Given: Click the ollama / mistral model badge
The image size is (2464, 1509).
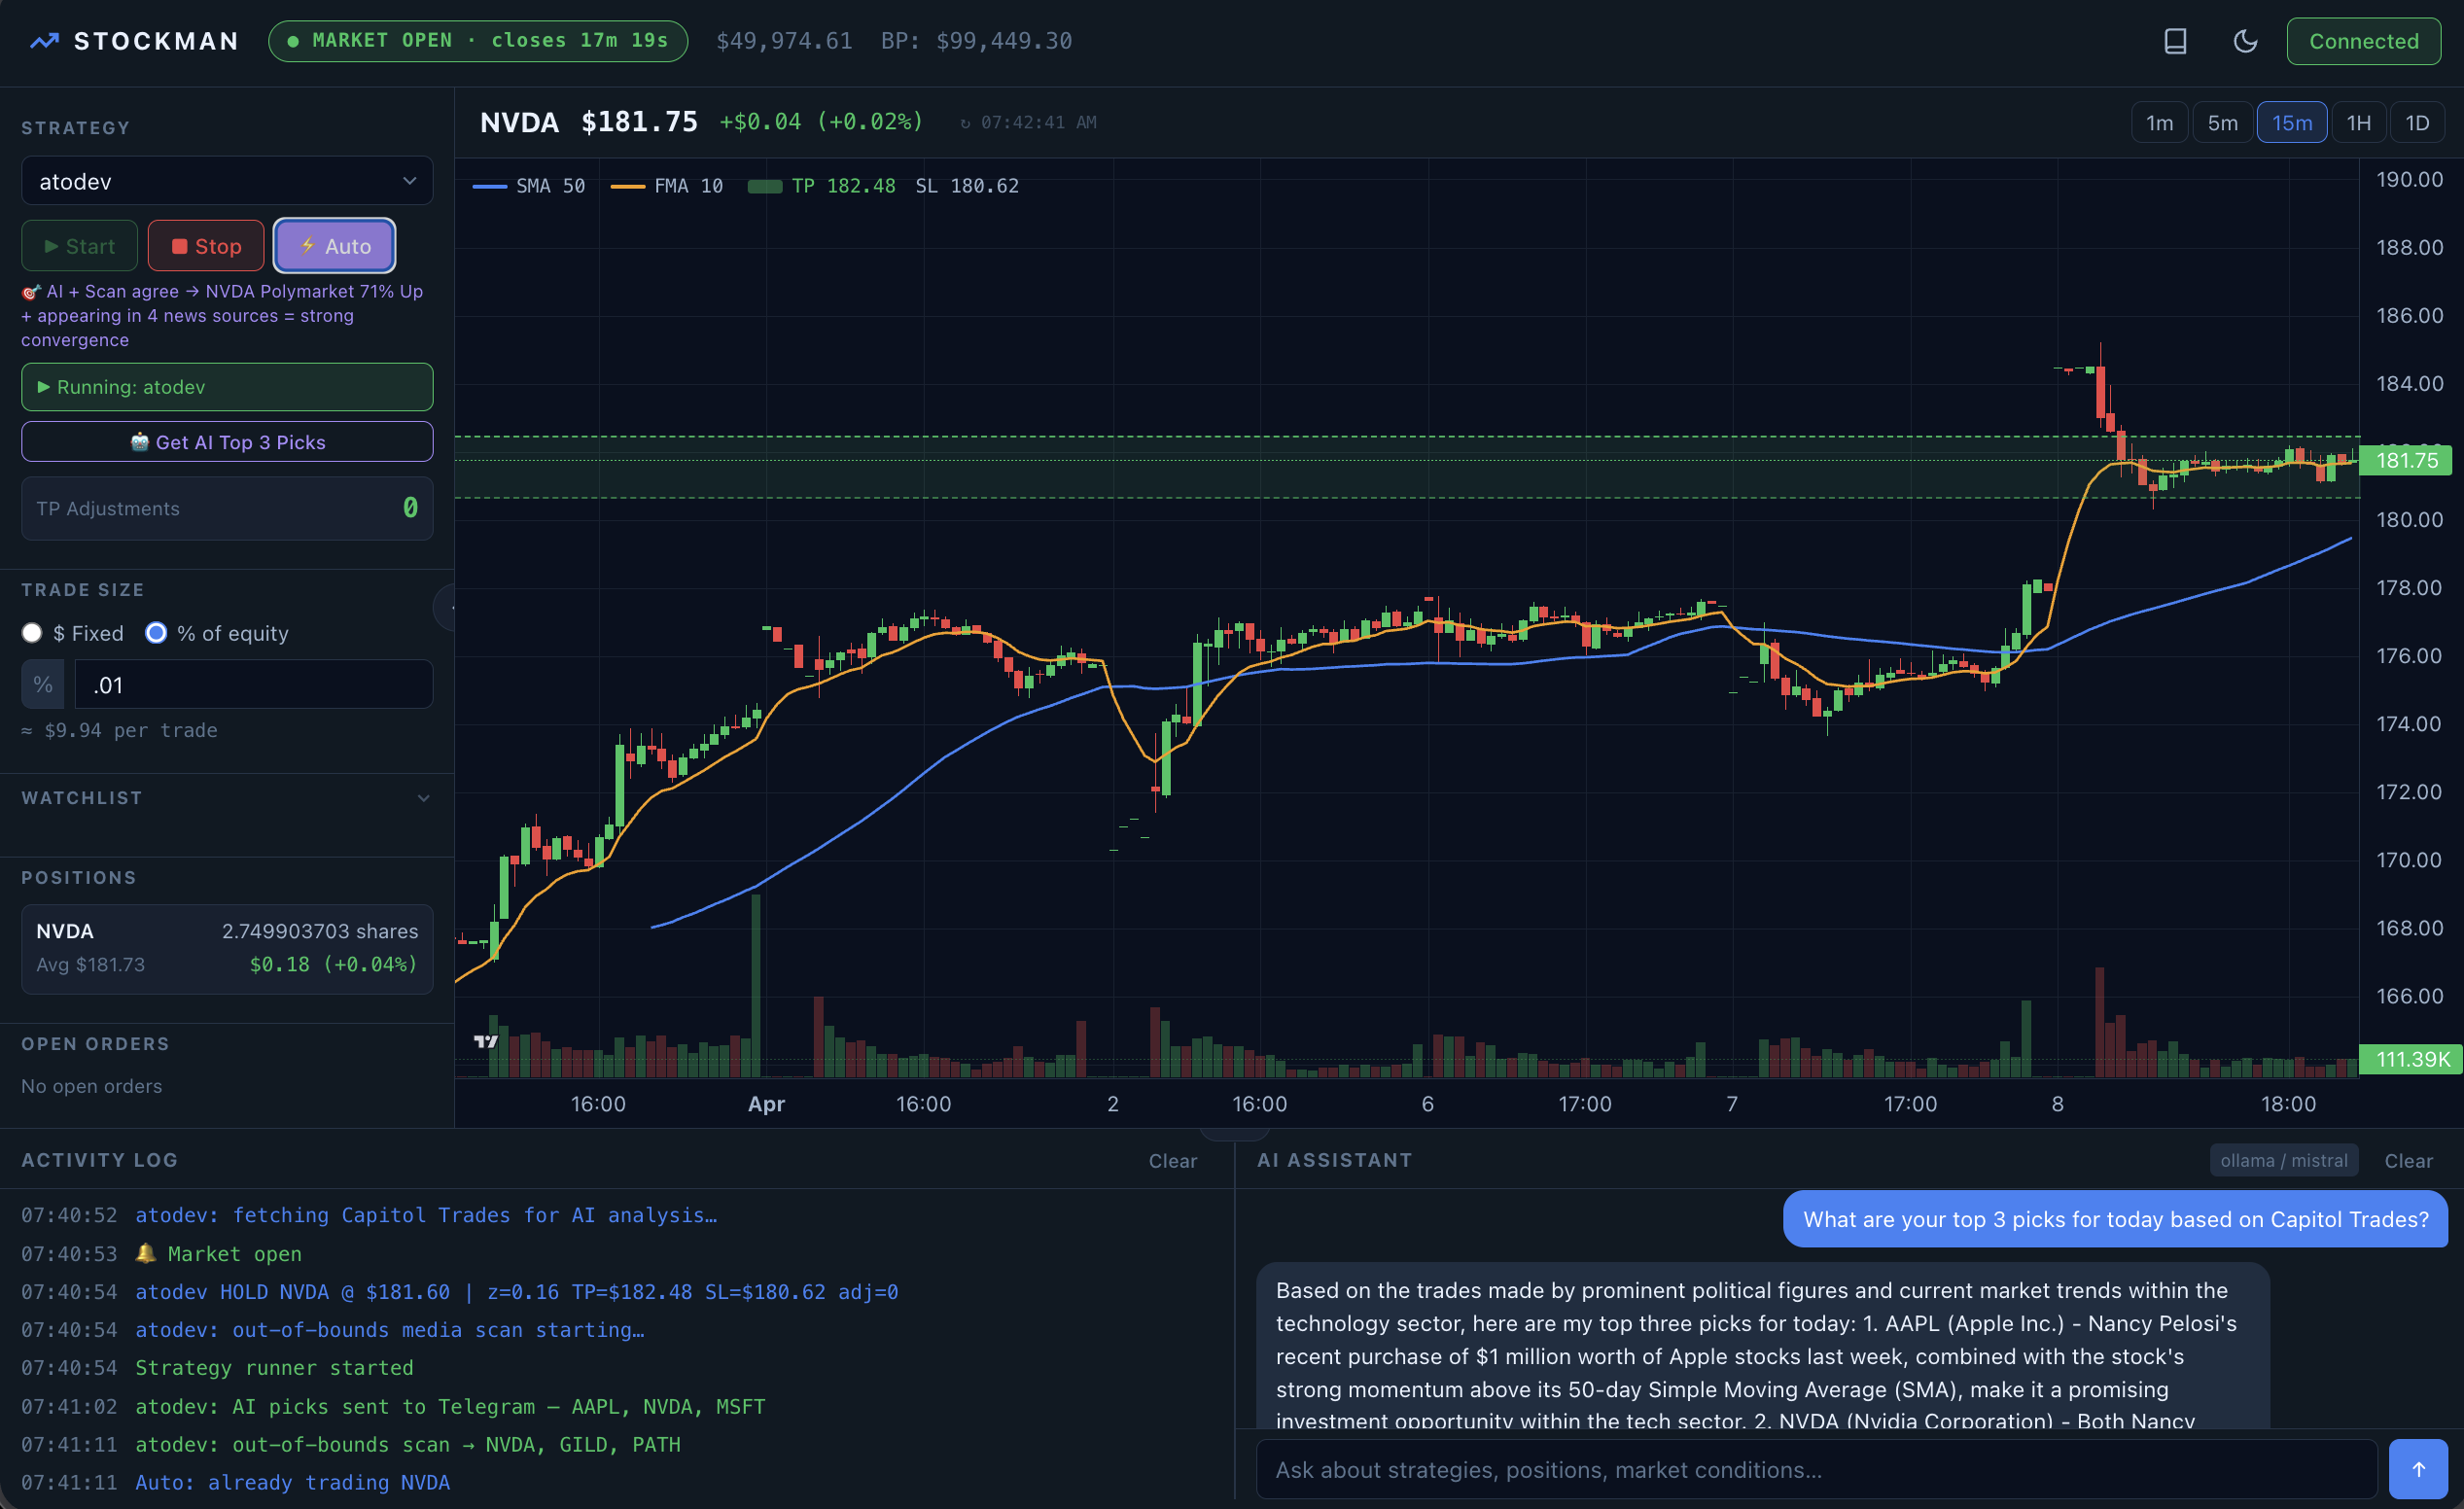Looking at the screenshot, I should point(2283,1160).
